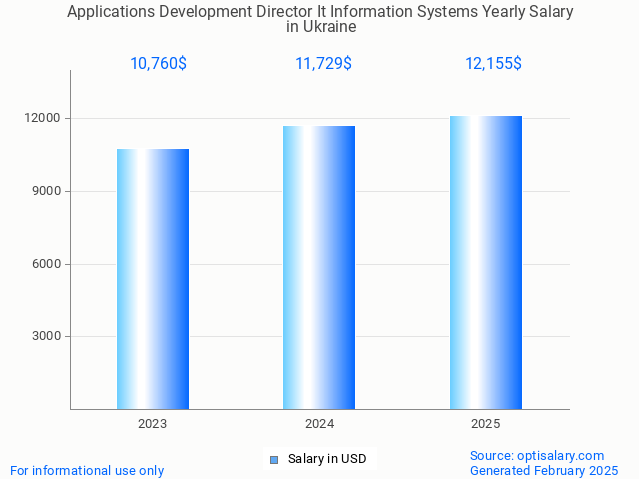Click the chart title text

(x=320, y=19)
